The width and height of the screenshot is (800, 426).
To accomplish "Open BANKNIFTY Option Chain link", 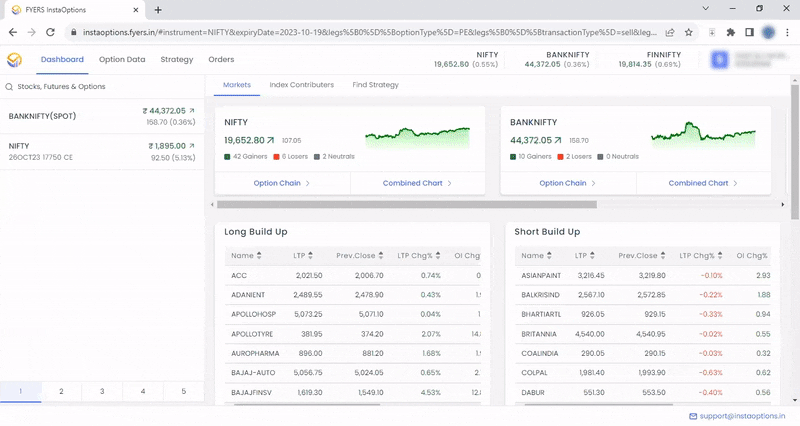I will point(567,183).
